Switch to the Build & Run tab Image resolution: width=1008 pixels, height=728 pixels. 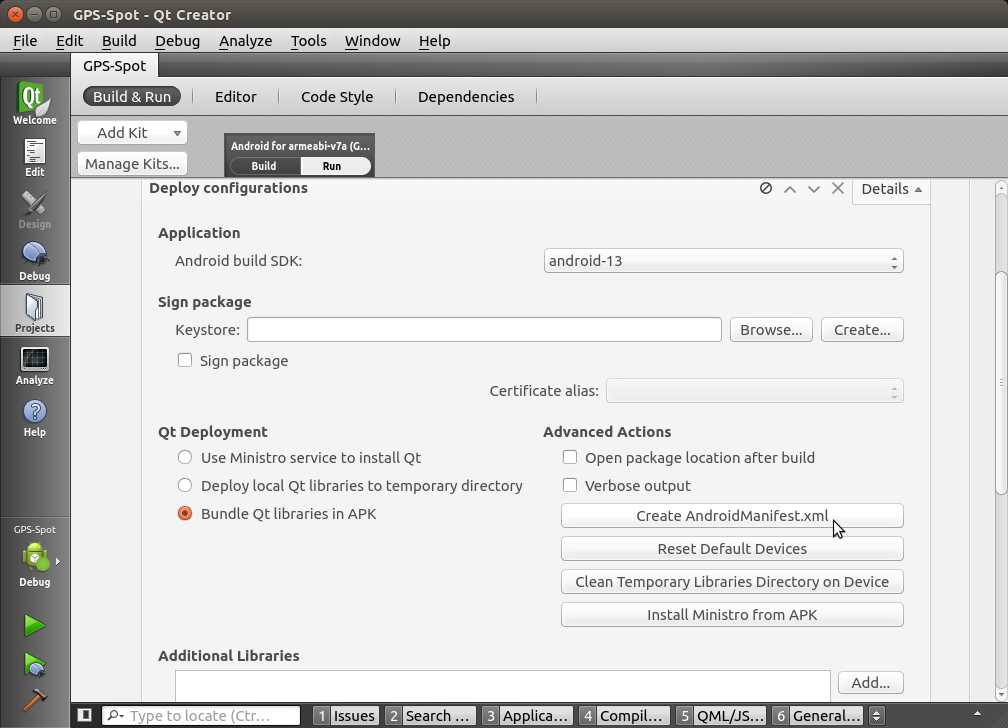point(132,96)
